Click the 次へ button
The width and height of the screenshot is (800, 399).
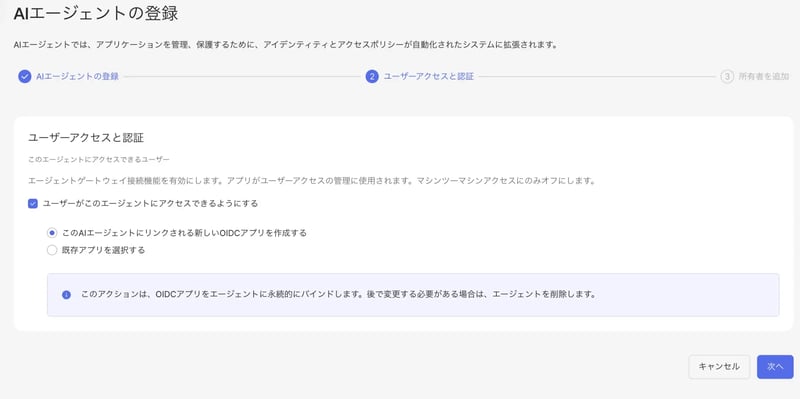[775, 367]
